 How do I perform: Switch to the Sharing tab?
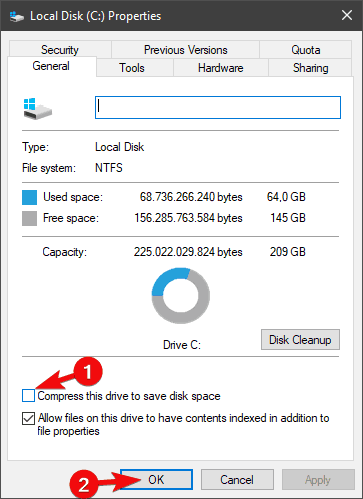[310, 68]
